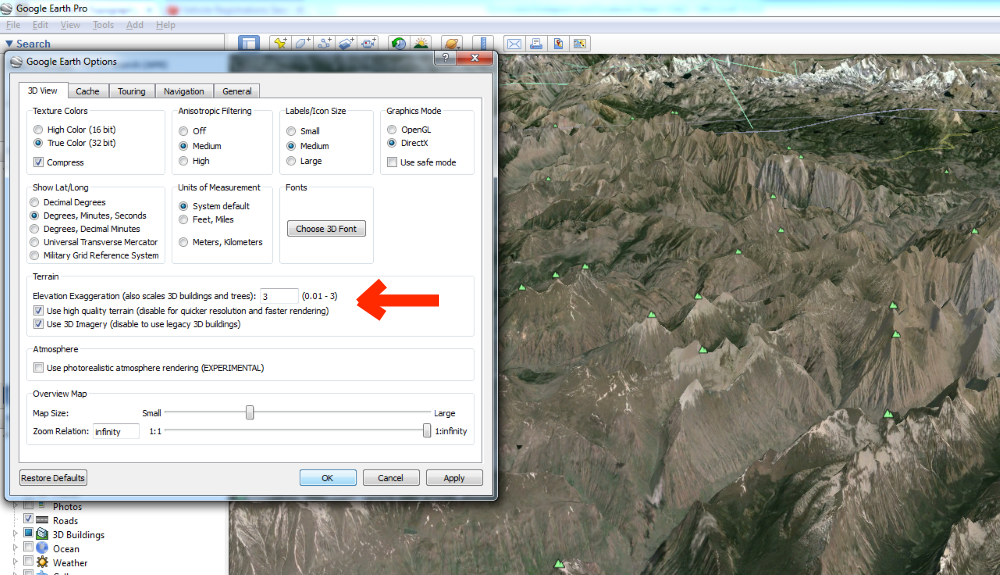Check the Ocean layer checkbox
Image resolution: width=1000 pixels, height=575 pixels.
28,547
